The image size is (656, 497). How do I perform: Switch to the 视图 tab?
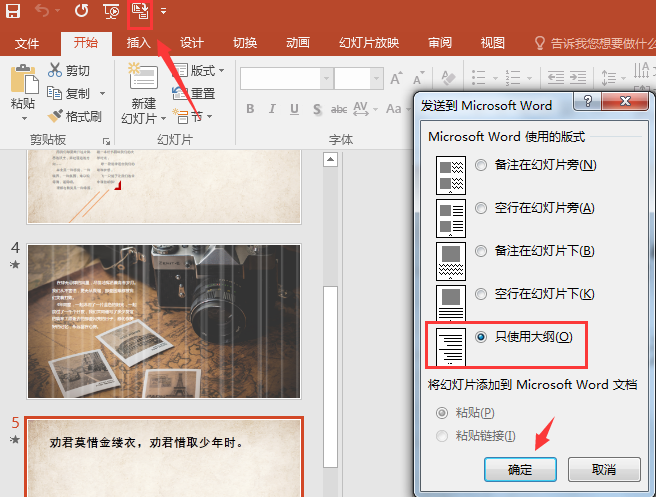(492, 43)
